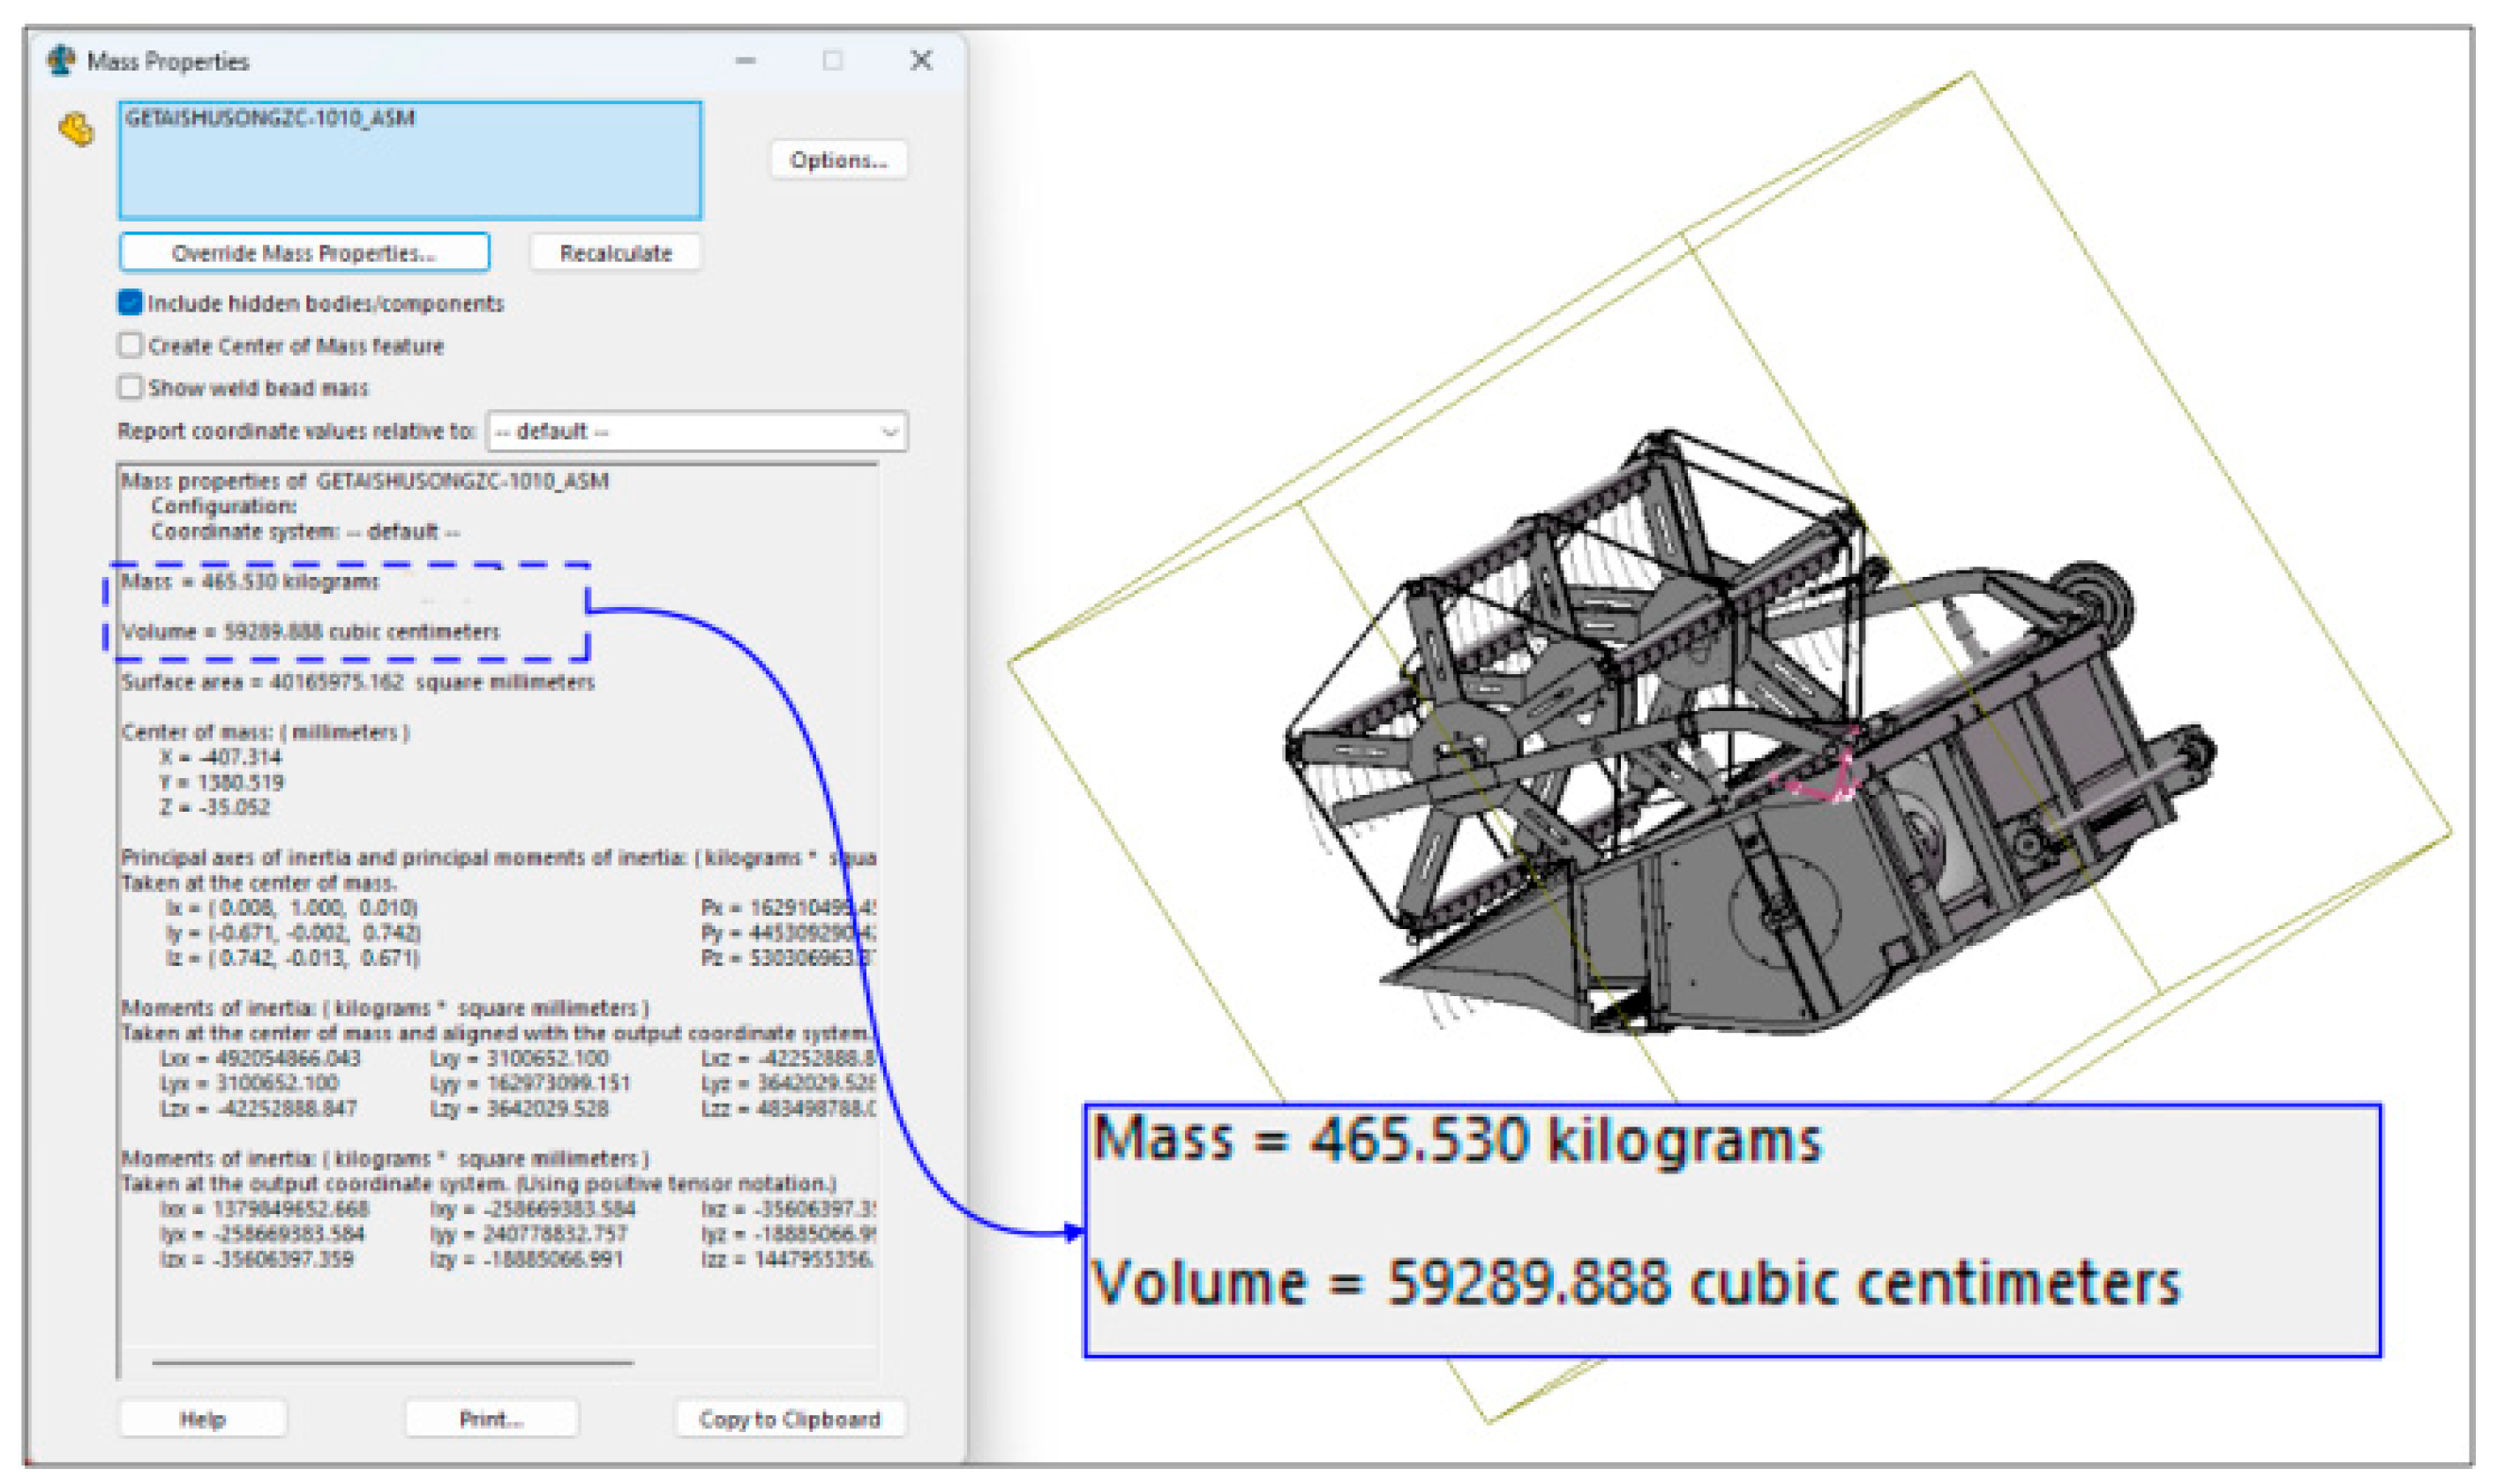This screenshot has height=1484, width=2497.
Task: Click the maximize window icon
Action: (x=832, y=61)
